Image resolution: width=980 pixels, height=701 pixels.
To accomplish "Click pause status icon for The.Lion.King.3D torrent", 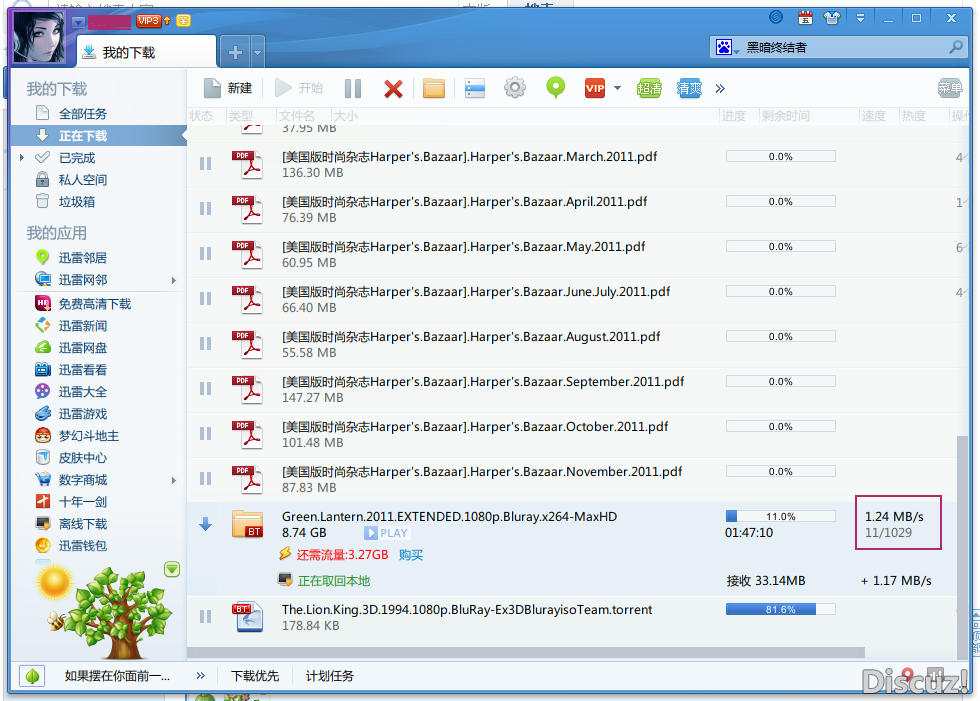I will (x=206, y=617).
